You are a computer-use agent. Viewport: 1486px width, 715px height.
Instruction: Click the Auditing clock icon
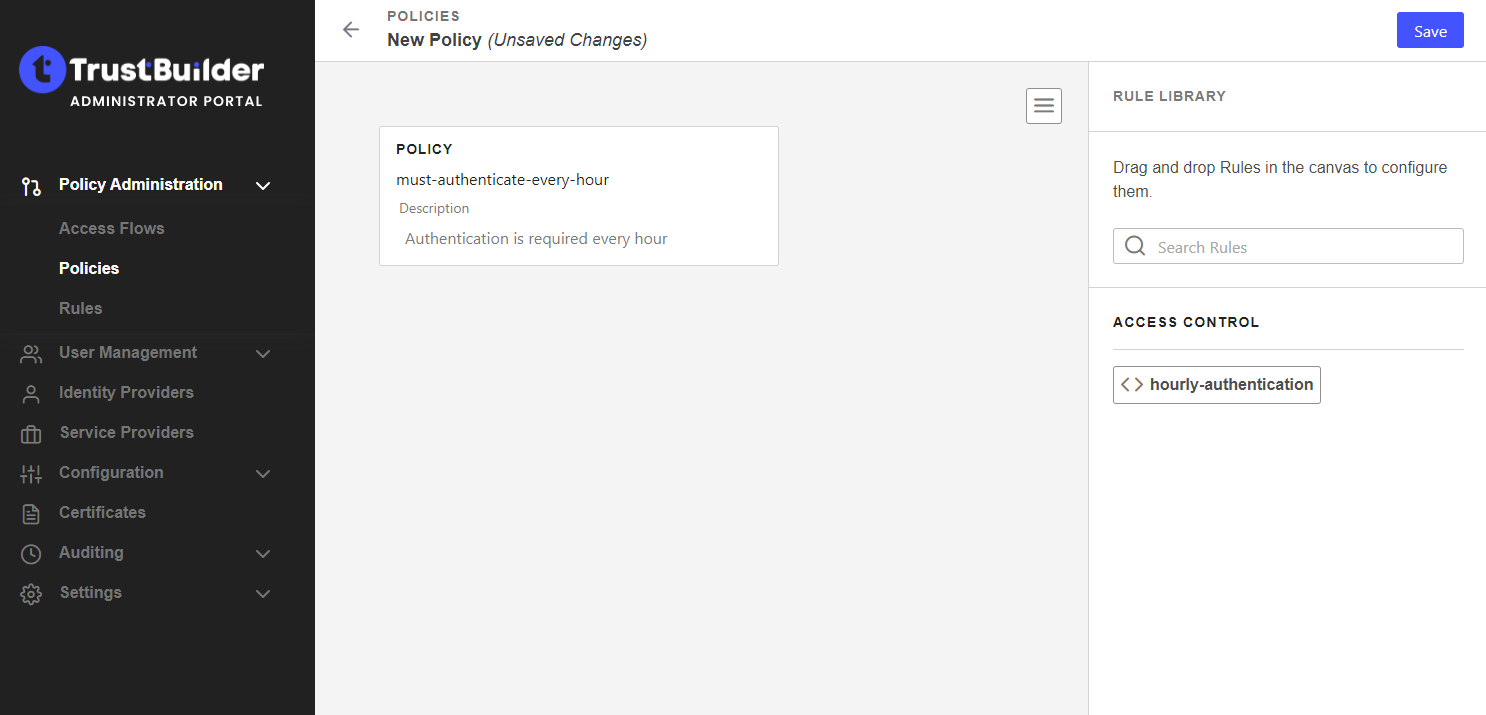point(31,553)
